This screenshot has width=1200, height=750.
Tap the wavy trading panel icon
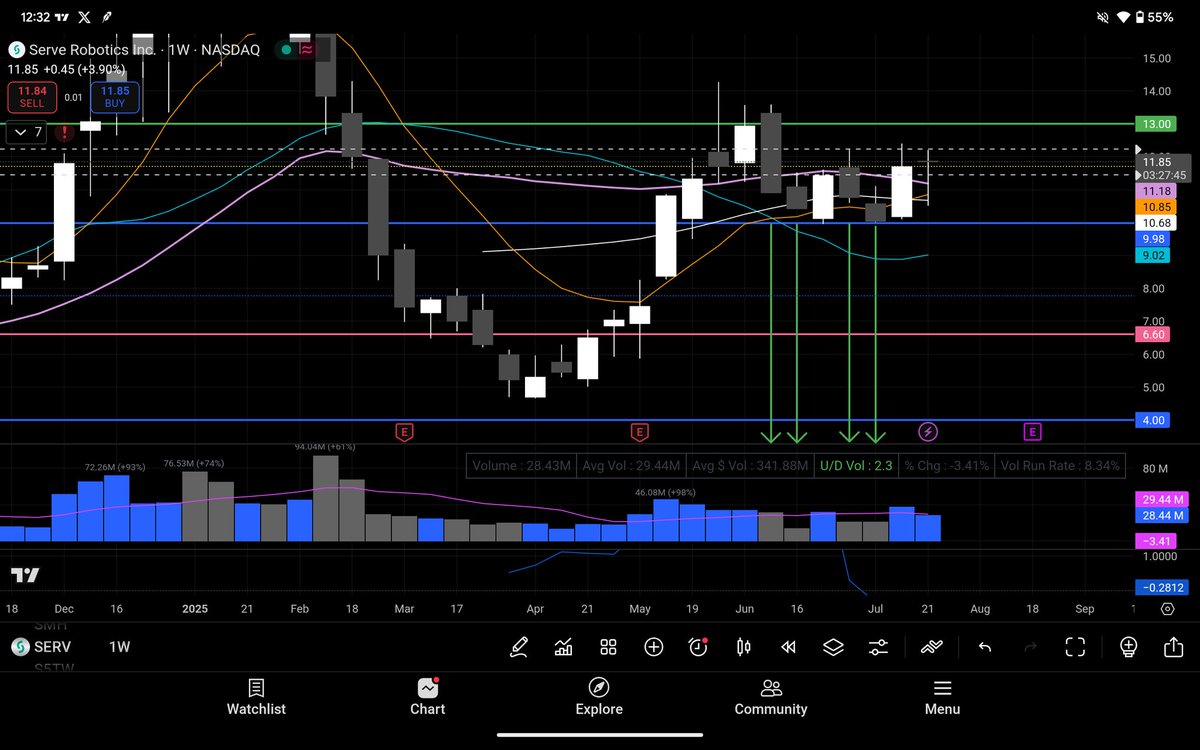click(x=931, y=647)
